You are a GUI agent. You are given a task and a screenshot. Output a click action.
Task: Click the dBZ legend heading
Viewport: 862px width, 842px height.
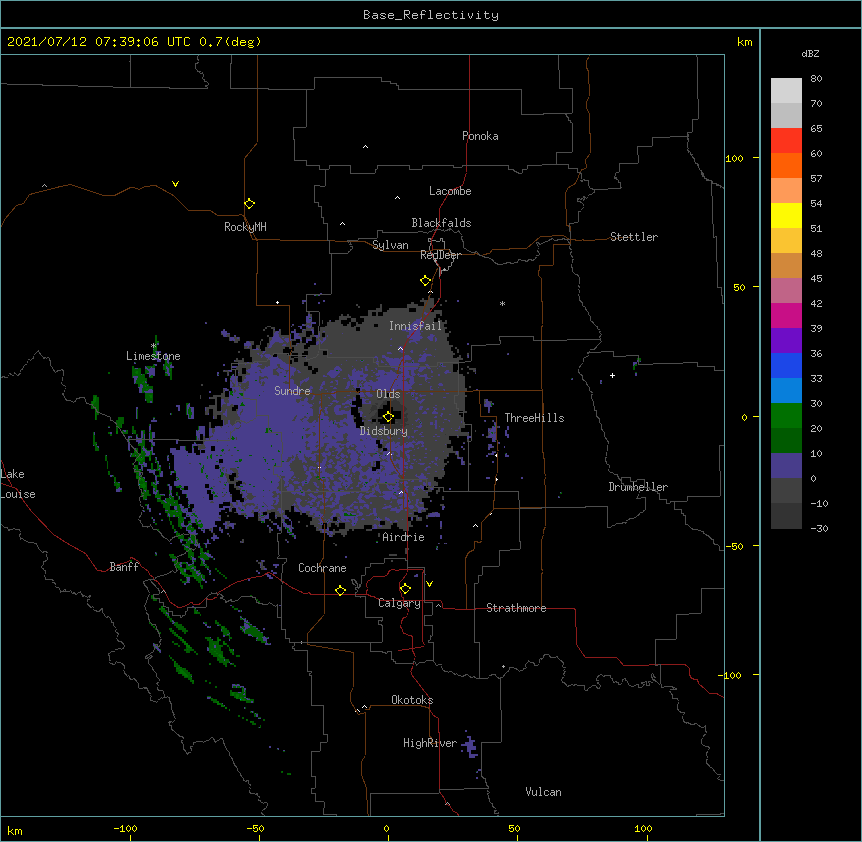(810, 53)
